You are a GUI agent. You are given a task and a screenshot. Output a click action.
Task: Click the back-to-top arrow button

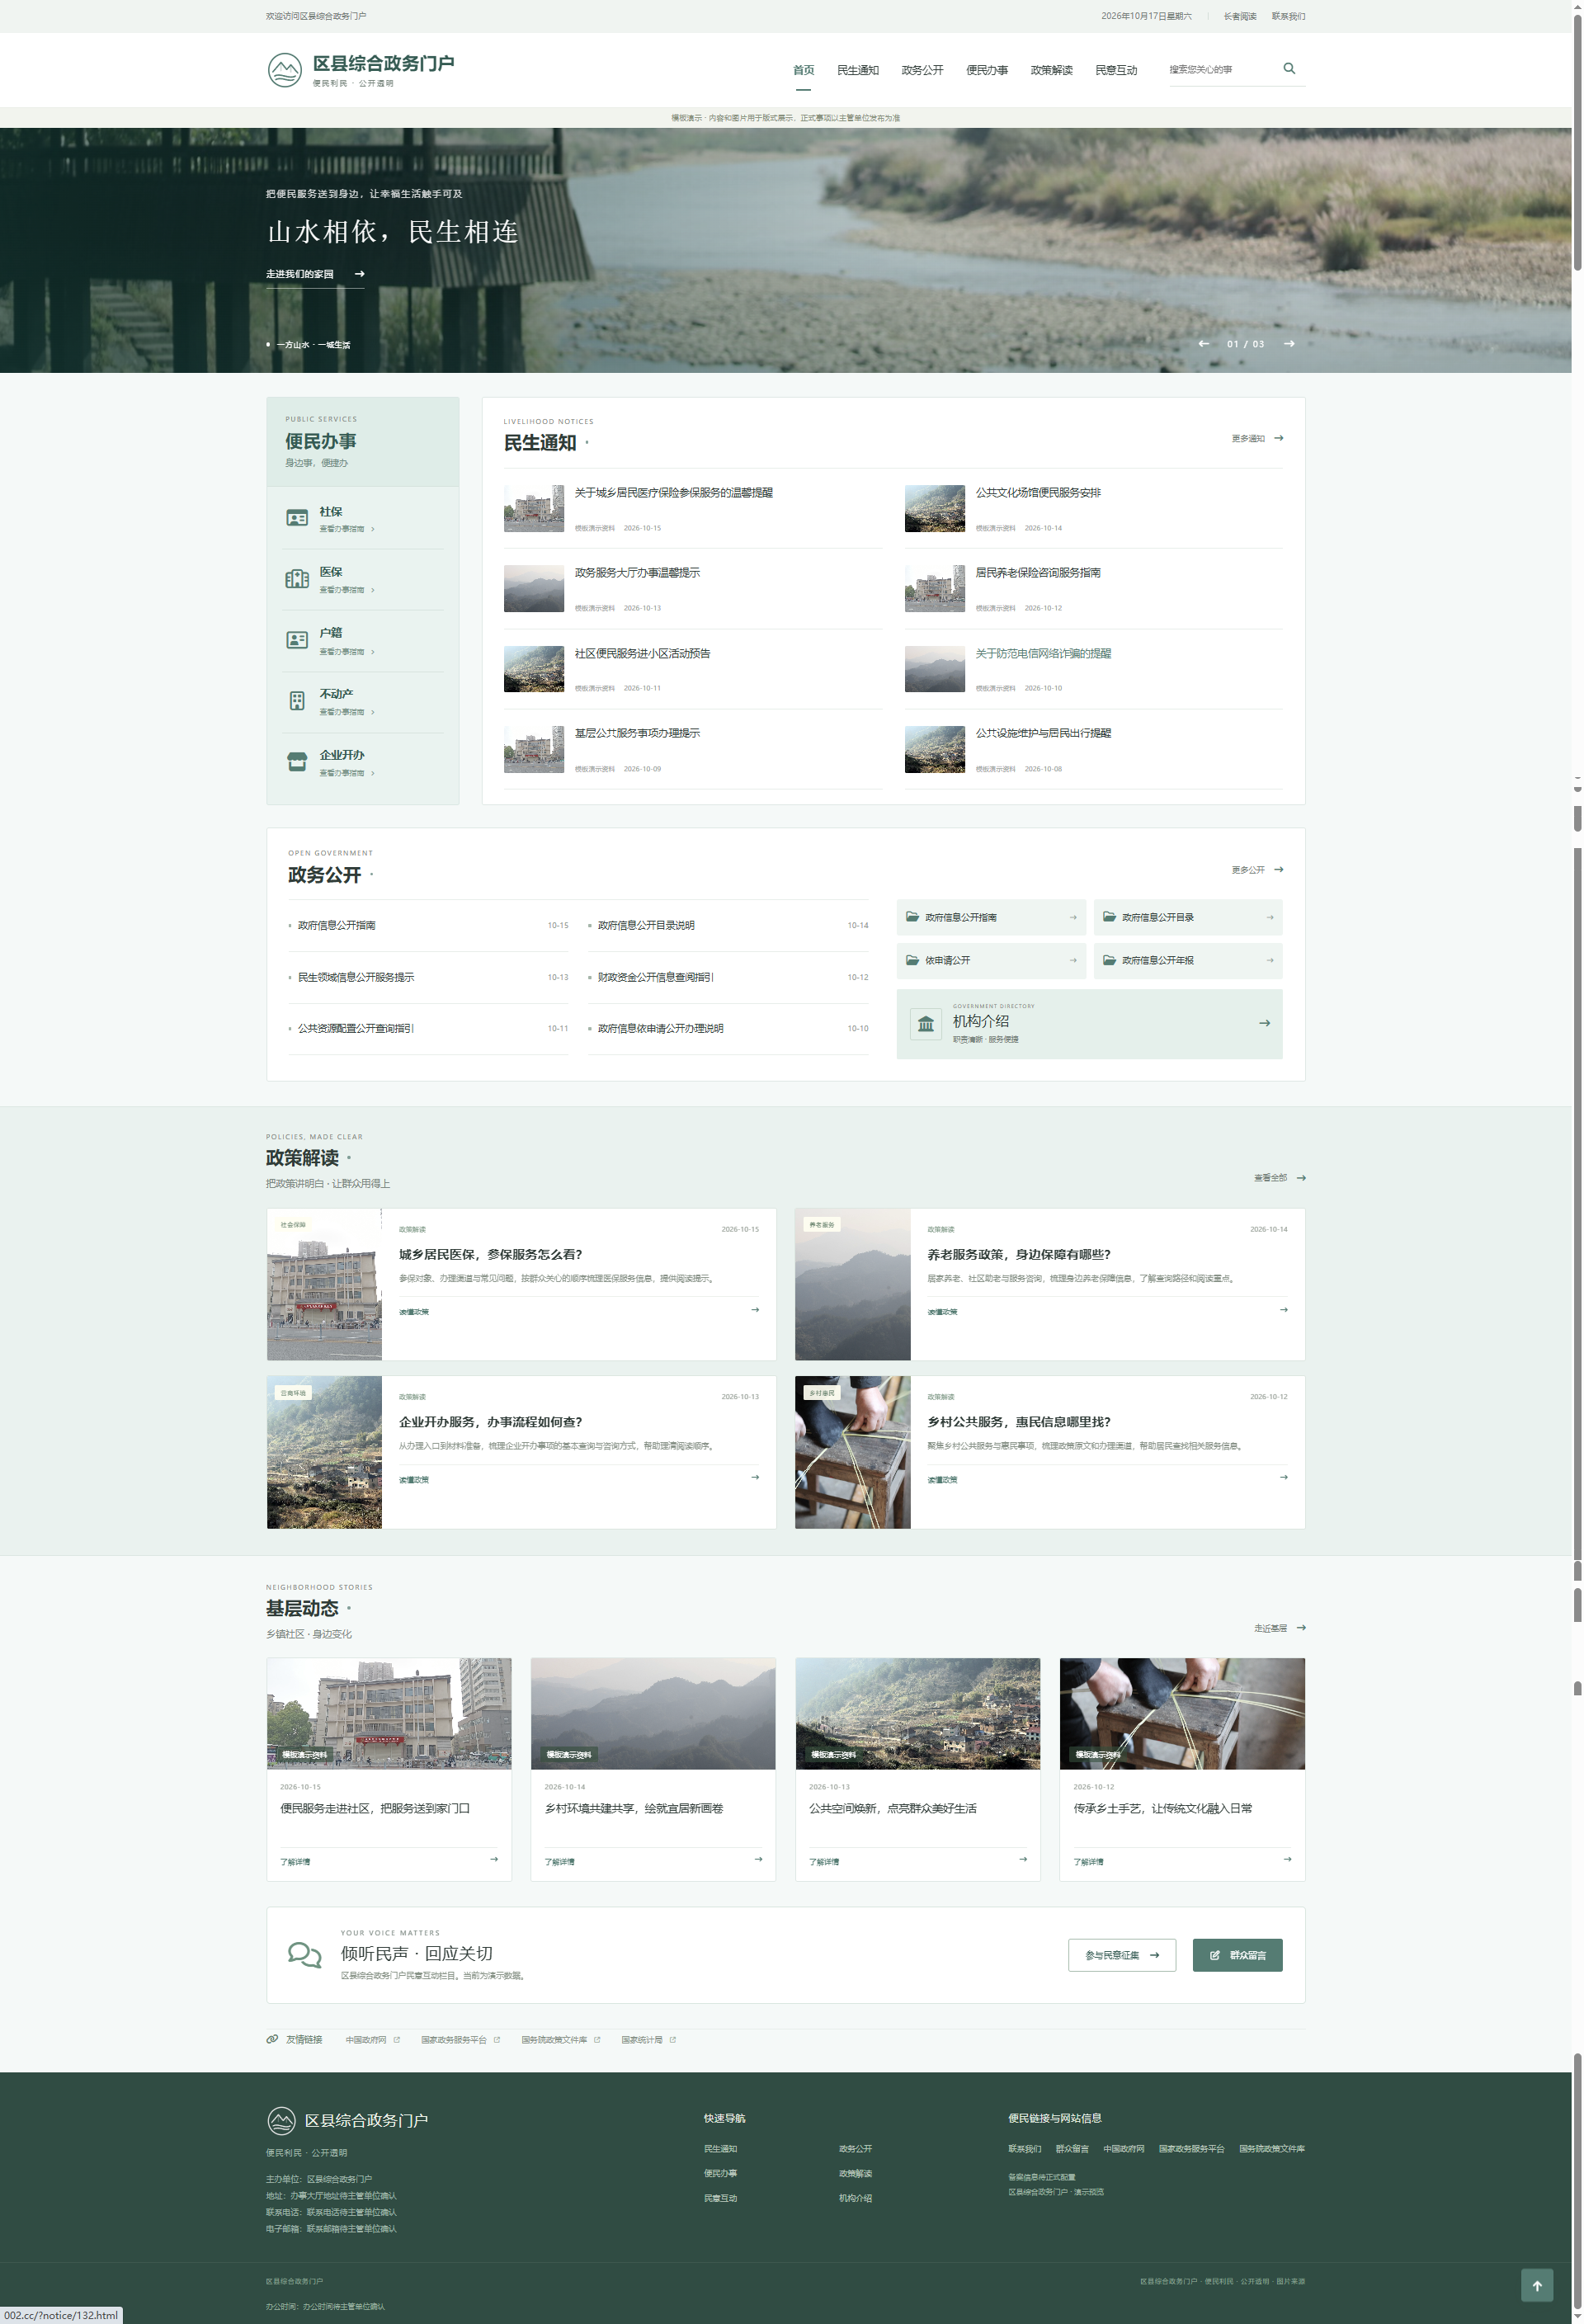(1537, 2286)
